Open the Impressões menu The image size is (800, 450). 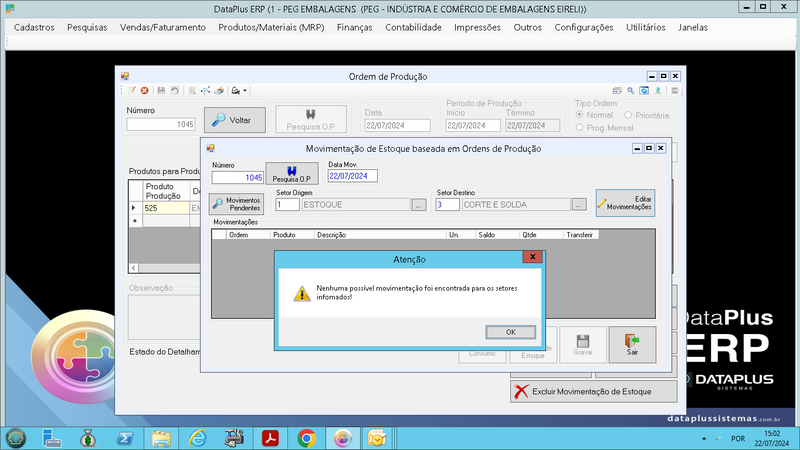click(x=478, y=28)
